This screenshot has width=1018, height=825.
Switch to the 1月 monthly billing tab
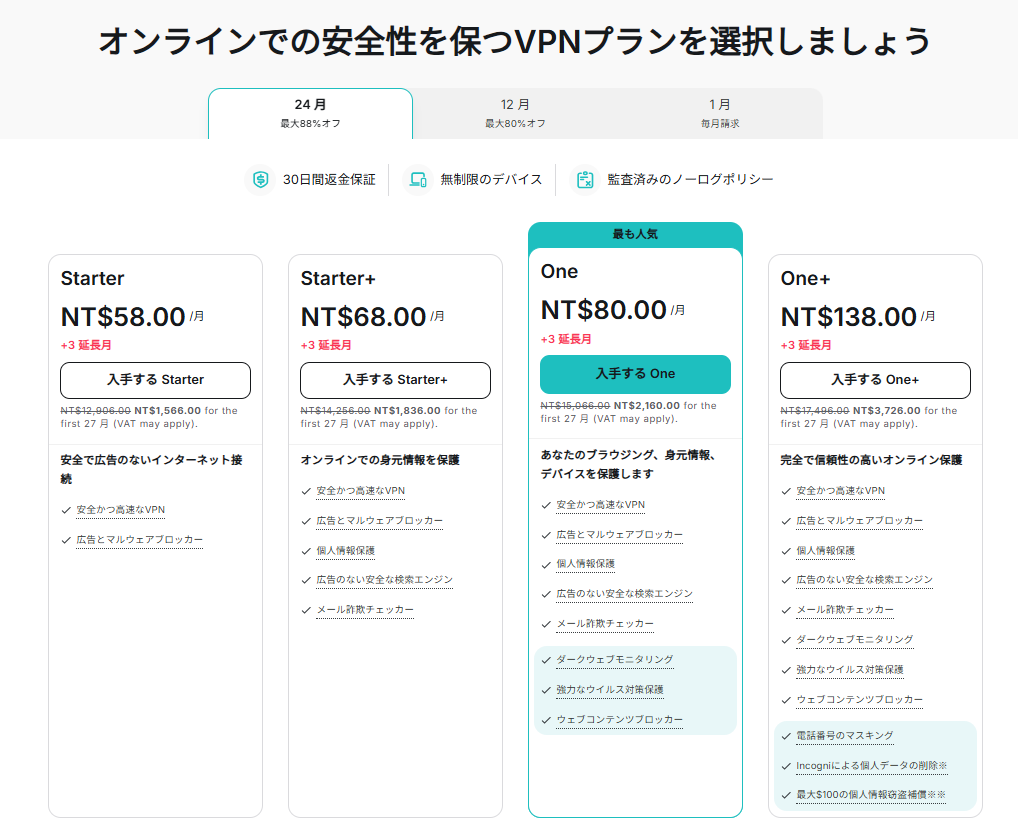click(720, 113)
